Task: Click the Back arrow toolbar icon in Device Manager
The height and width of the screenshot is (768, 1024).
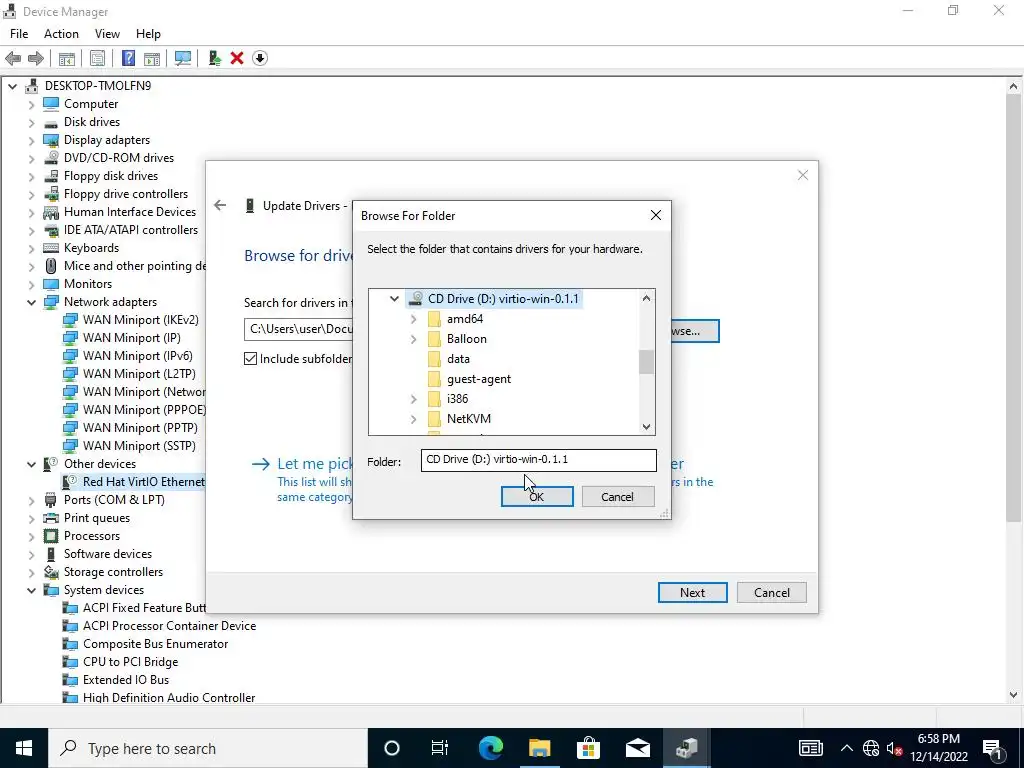Action: tap(13, 58)
